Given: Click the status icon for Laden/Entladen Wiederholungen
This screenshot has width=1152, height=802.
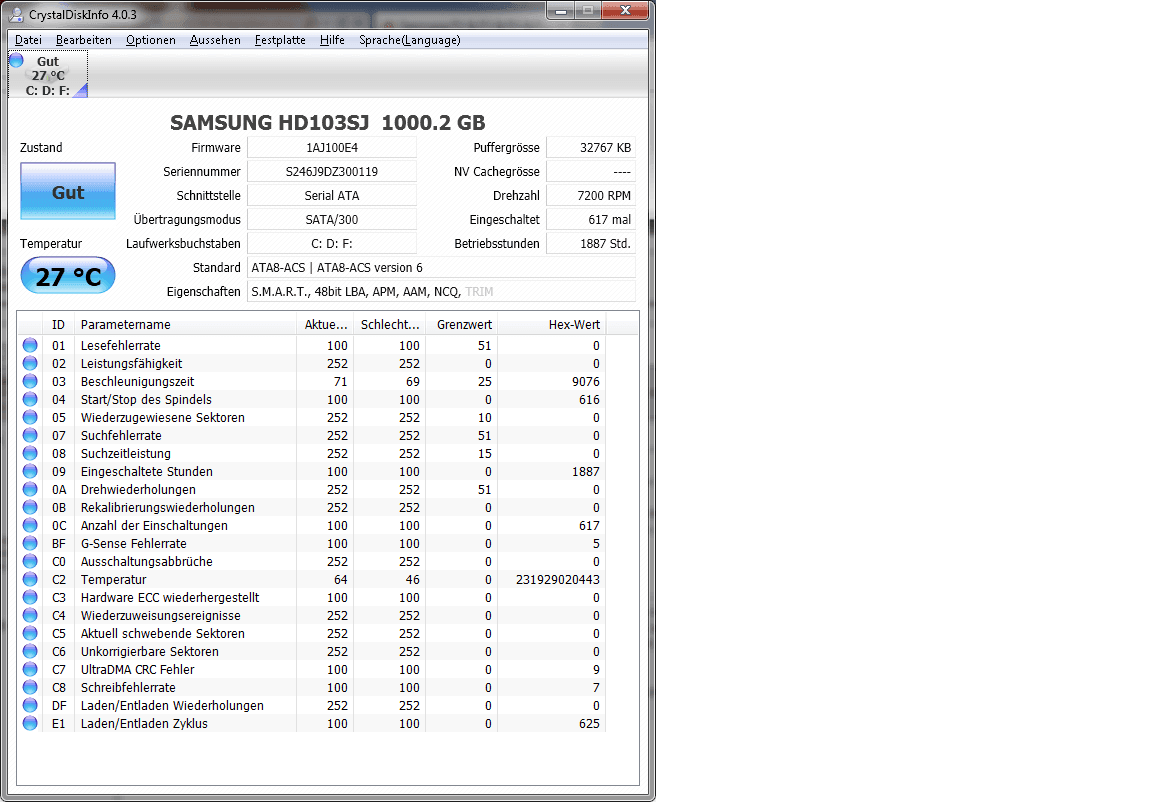Looking at the screenshot, I should (30, 705).
